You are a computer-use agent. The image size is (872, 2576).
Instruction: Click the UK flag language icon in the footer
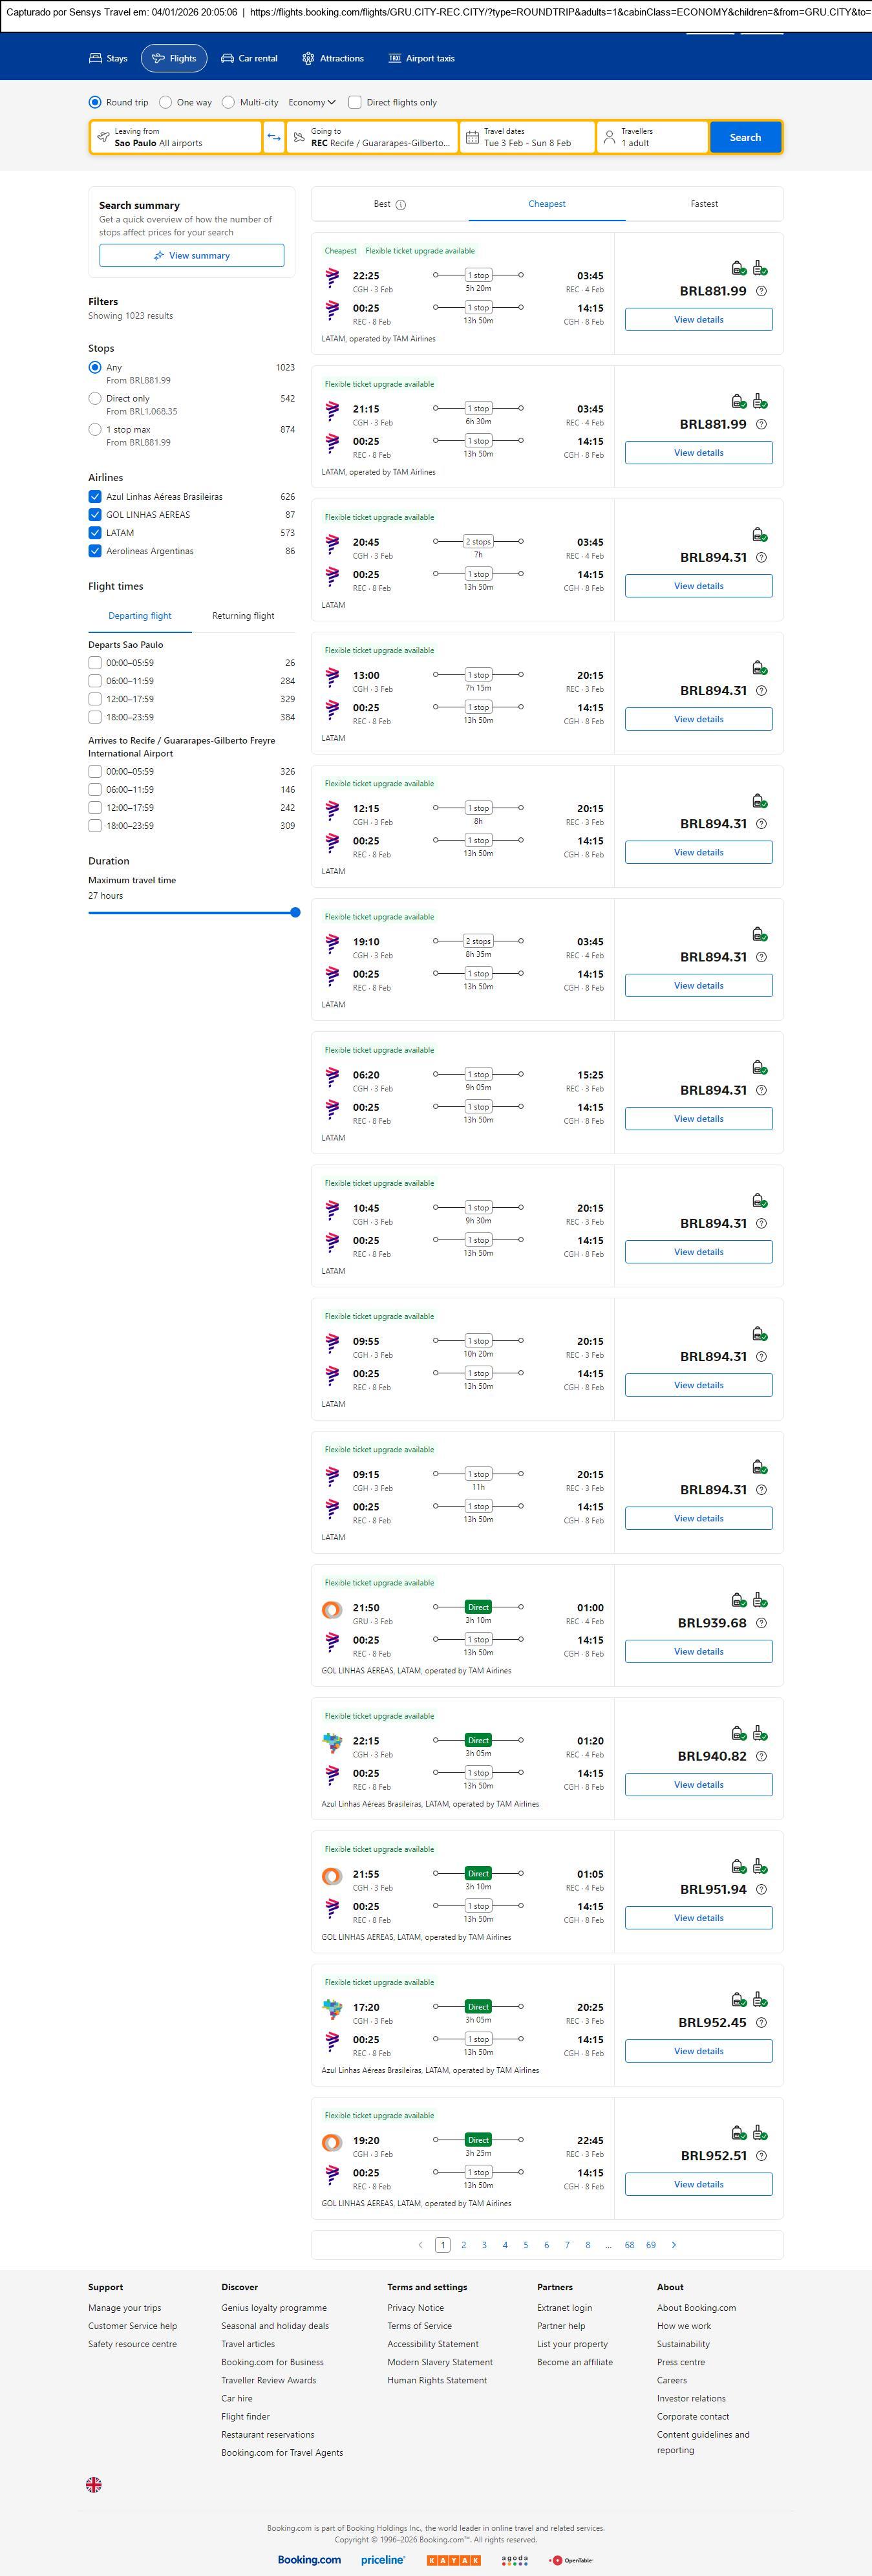click(94, 2484)
